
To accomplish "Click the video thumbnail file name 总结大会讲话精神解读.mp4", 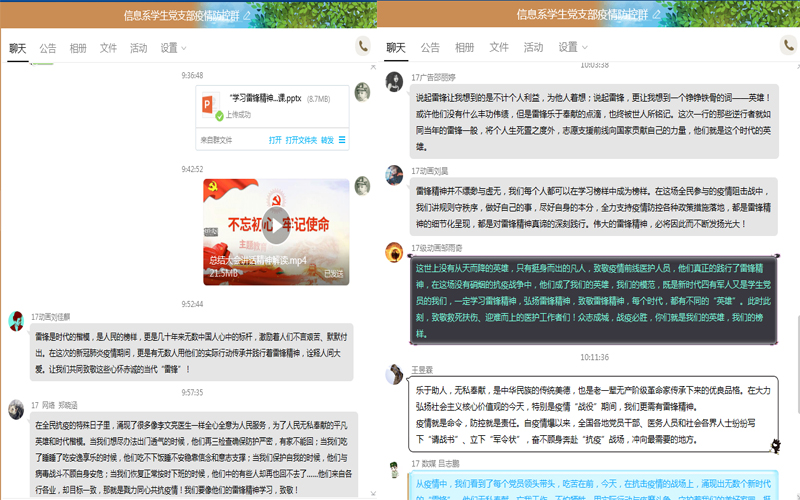I will click(258, 260).
